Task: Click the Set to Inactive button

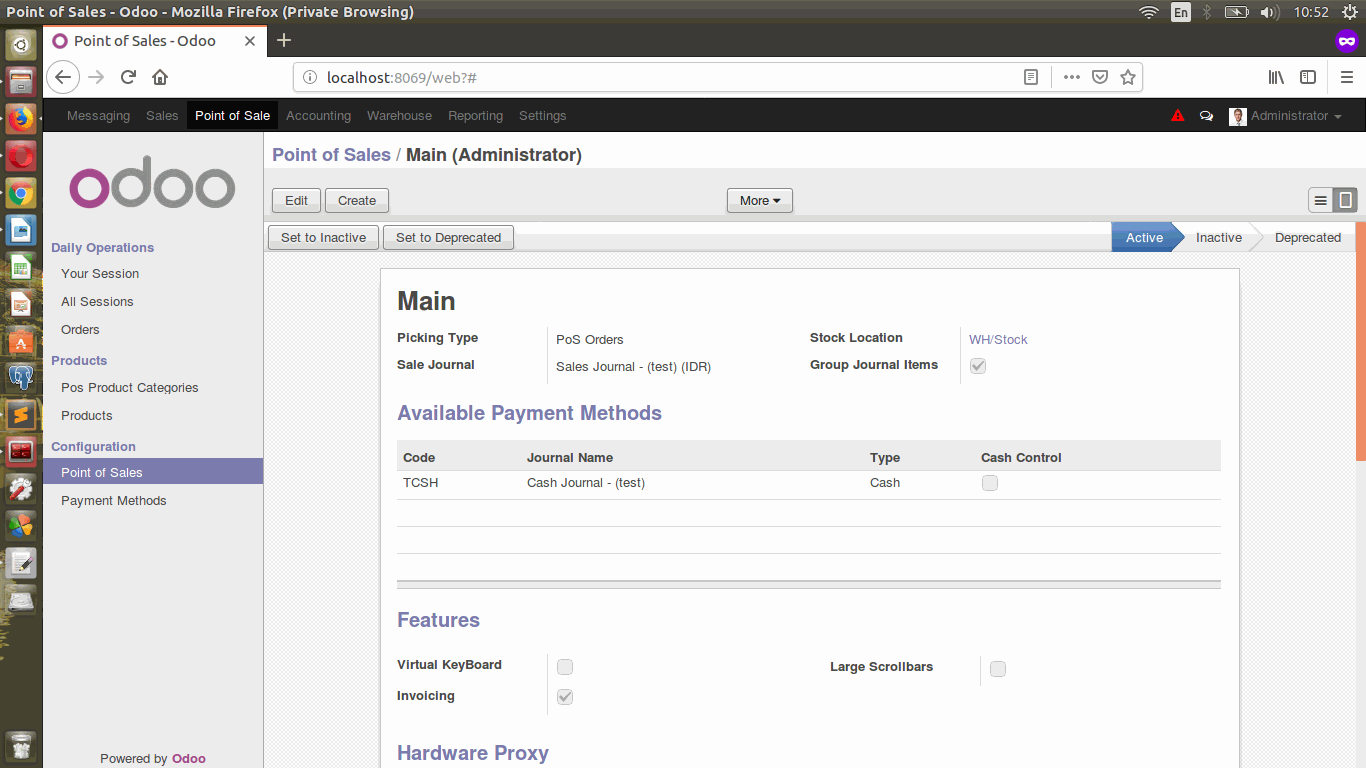Action: [323, 238]
